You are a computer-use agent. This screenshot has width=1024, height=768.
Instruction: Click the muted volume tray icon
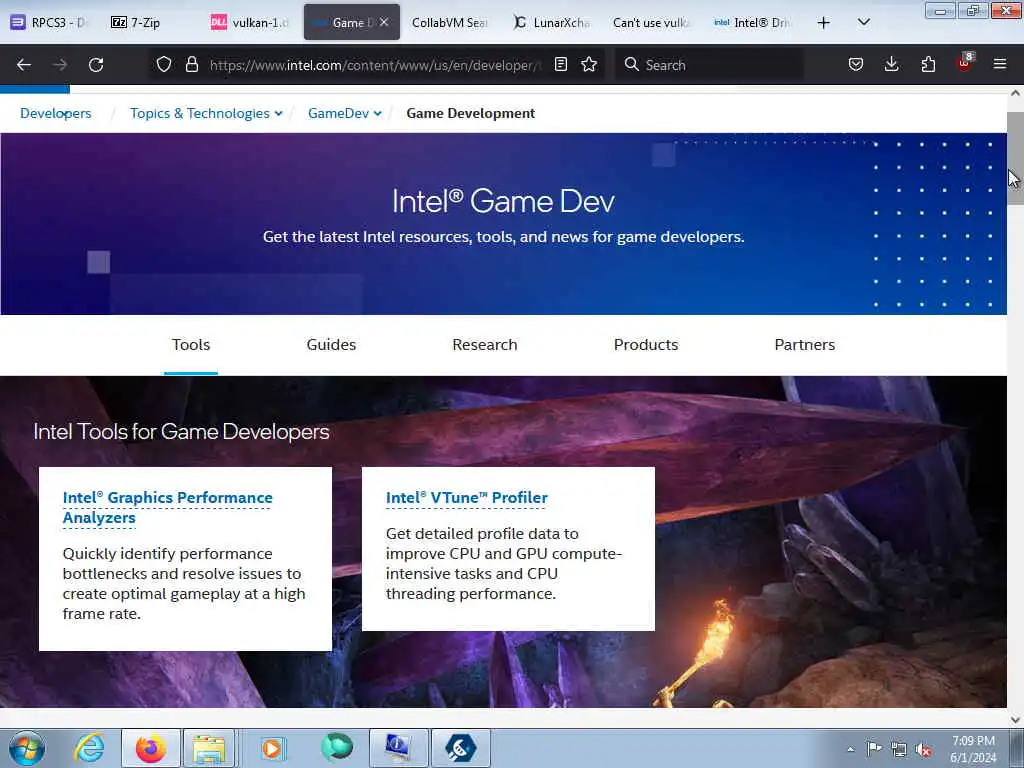[x=923, y=749]
